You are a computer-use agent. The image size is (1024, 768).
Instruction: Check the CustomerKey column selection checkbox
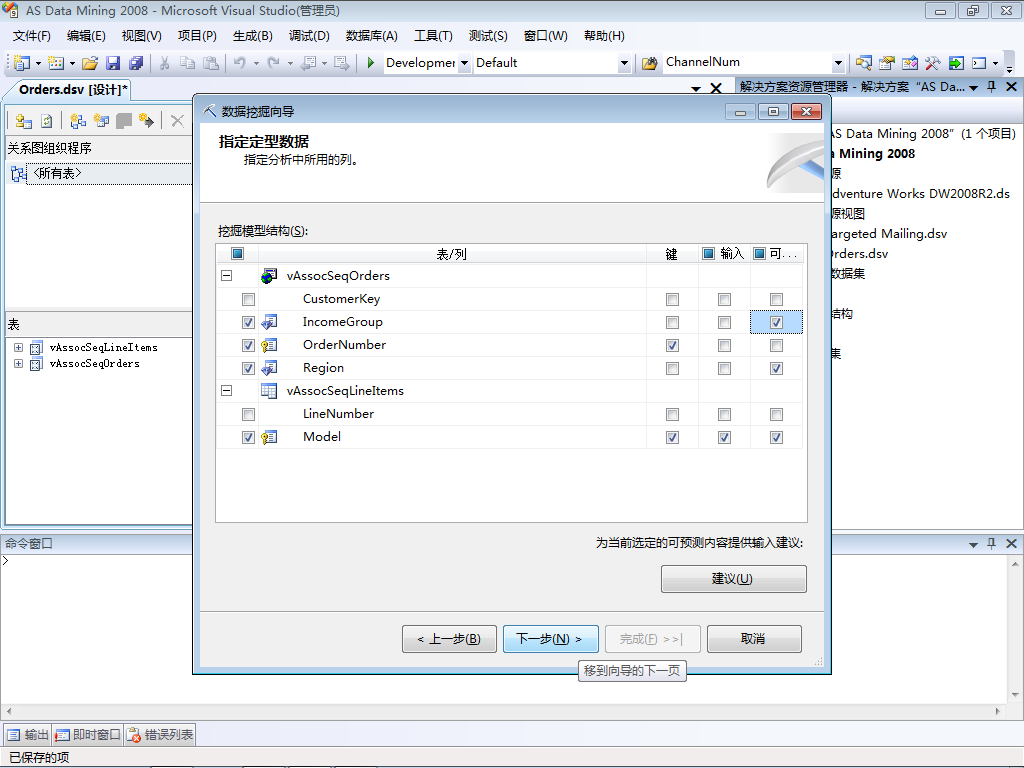pyautogui.click(x=248, y=300)
